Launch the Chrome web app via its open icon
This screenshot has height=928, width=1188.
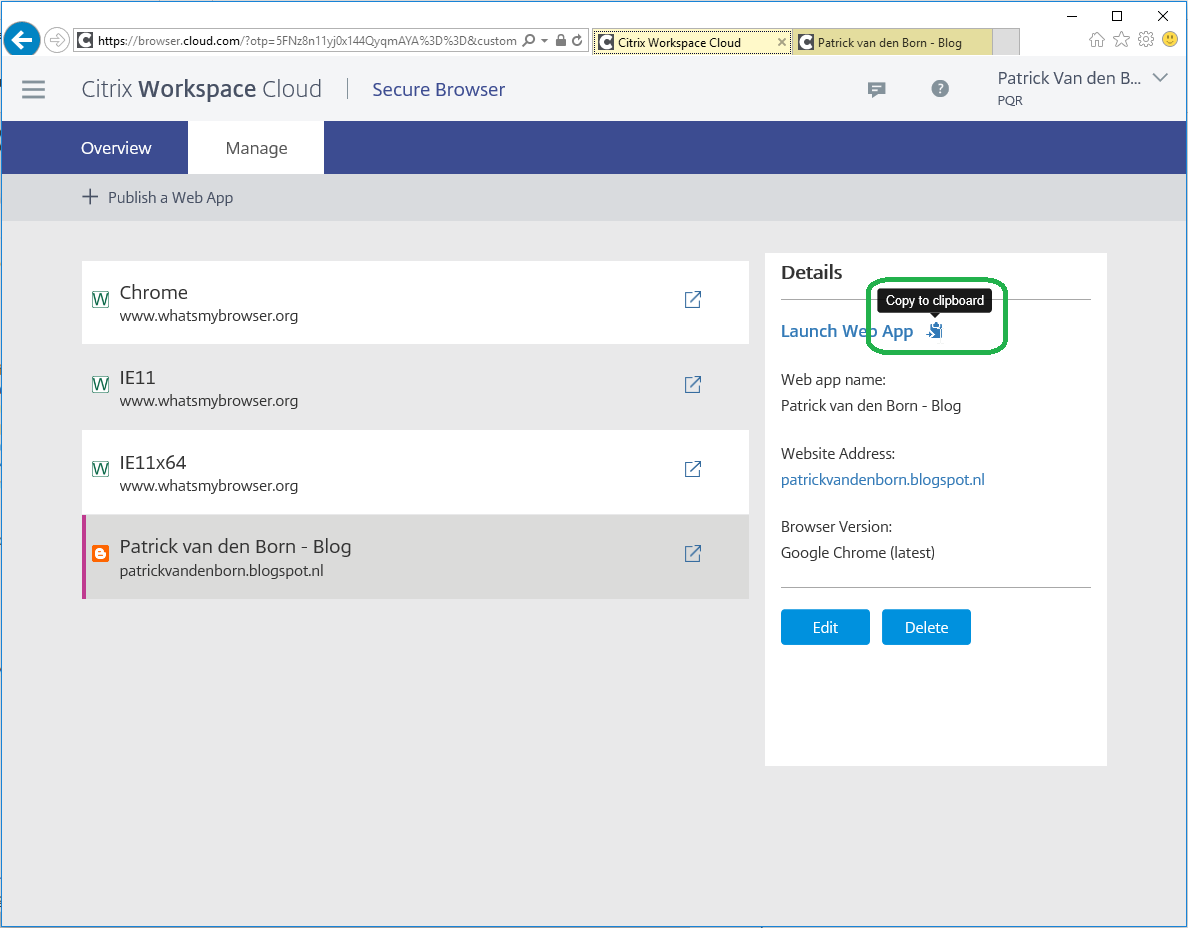pyautogui.click(x=692, y=300)
